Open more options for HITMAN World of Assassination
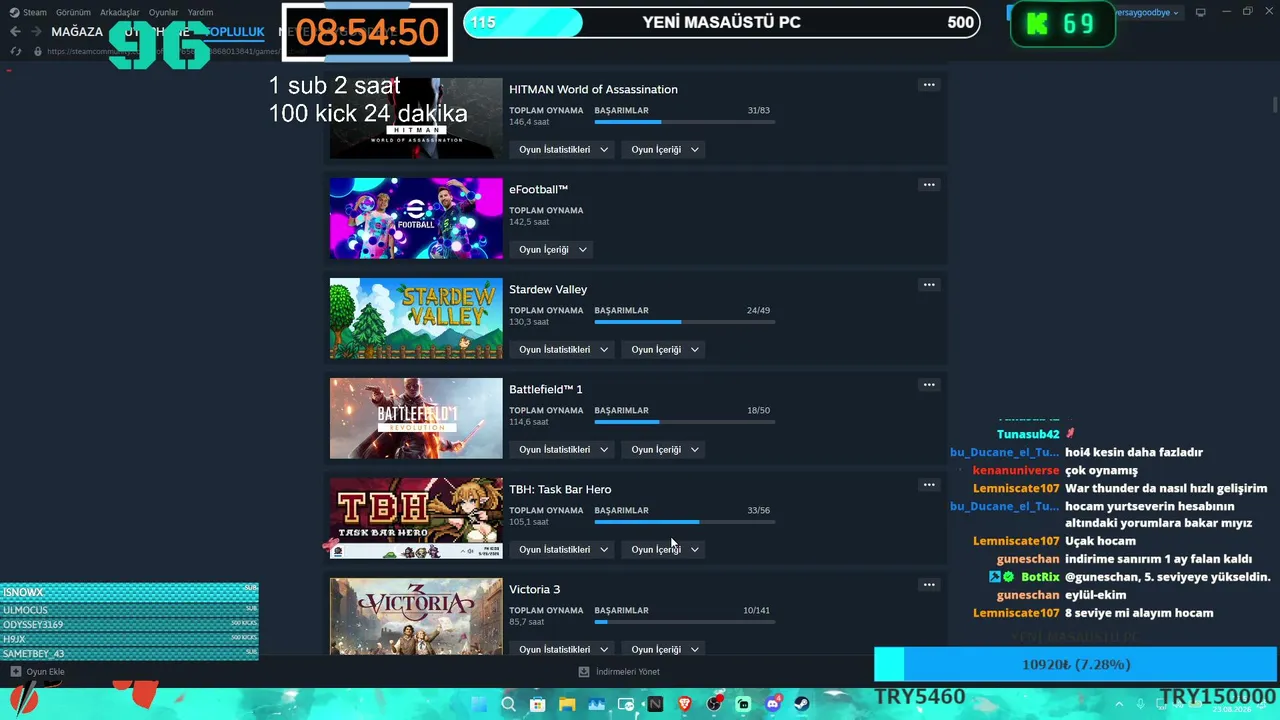Viewport: 1280px width, 720px height. click(x=929, y=85)
